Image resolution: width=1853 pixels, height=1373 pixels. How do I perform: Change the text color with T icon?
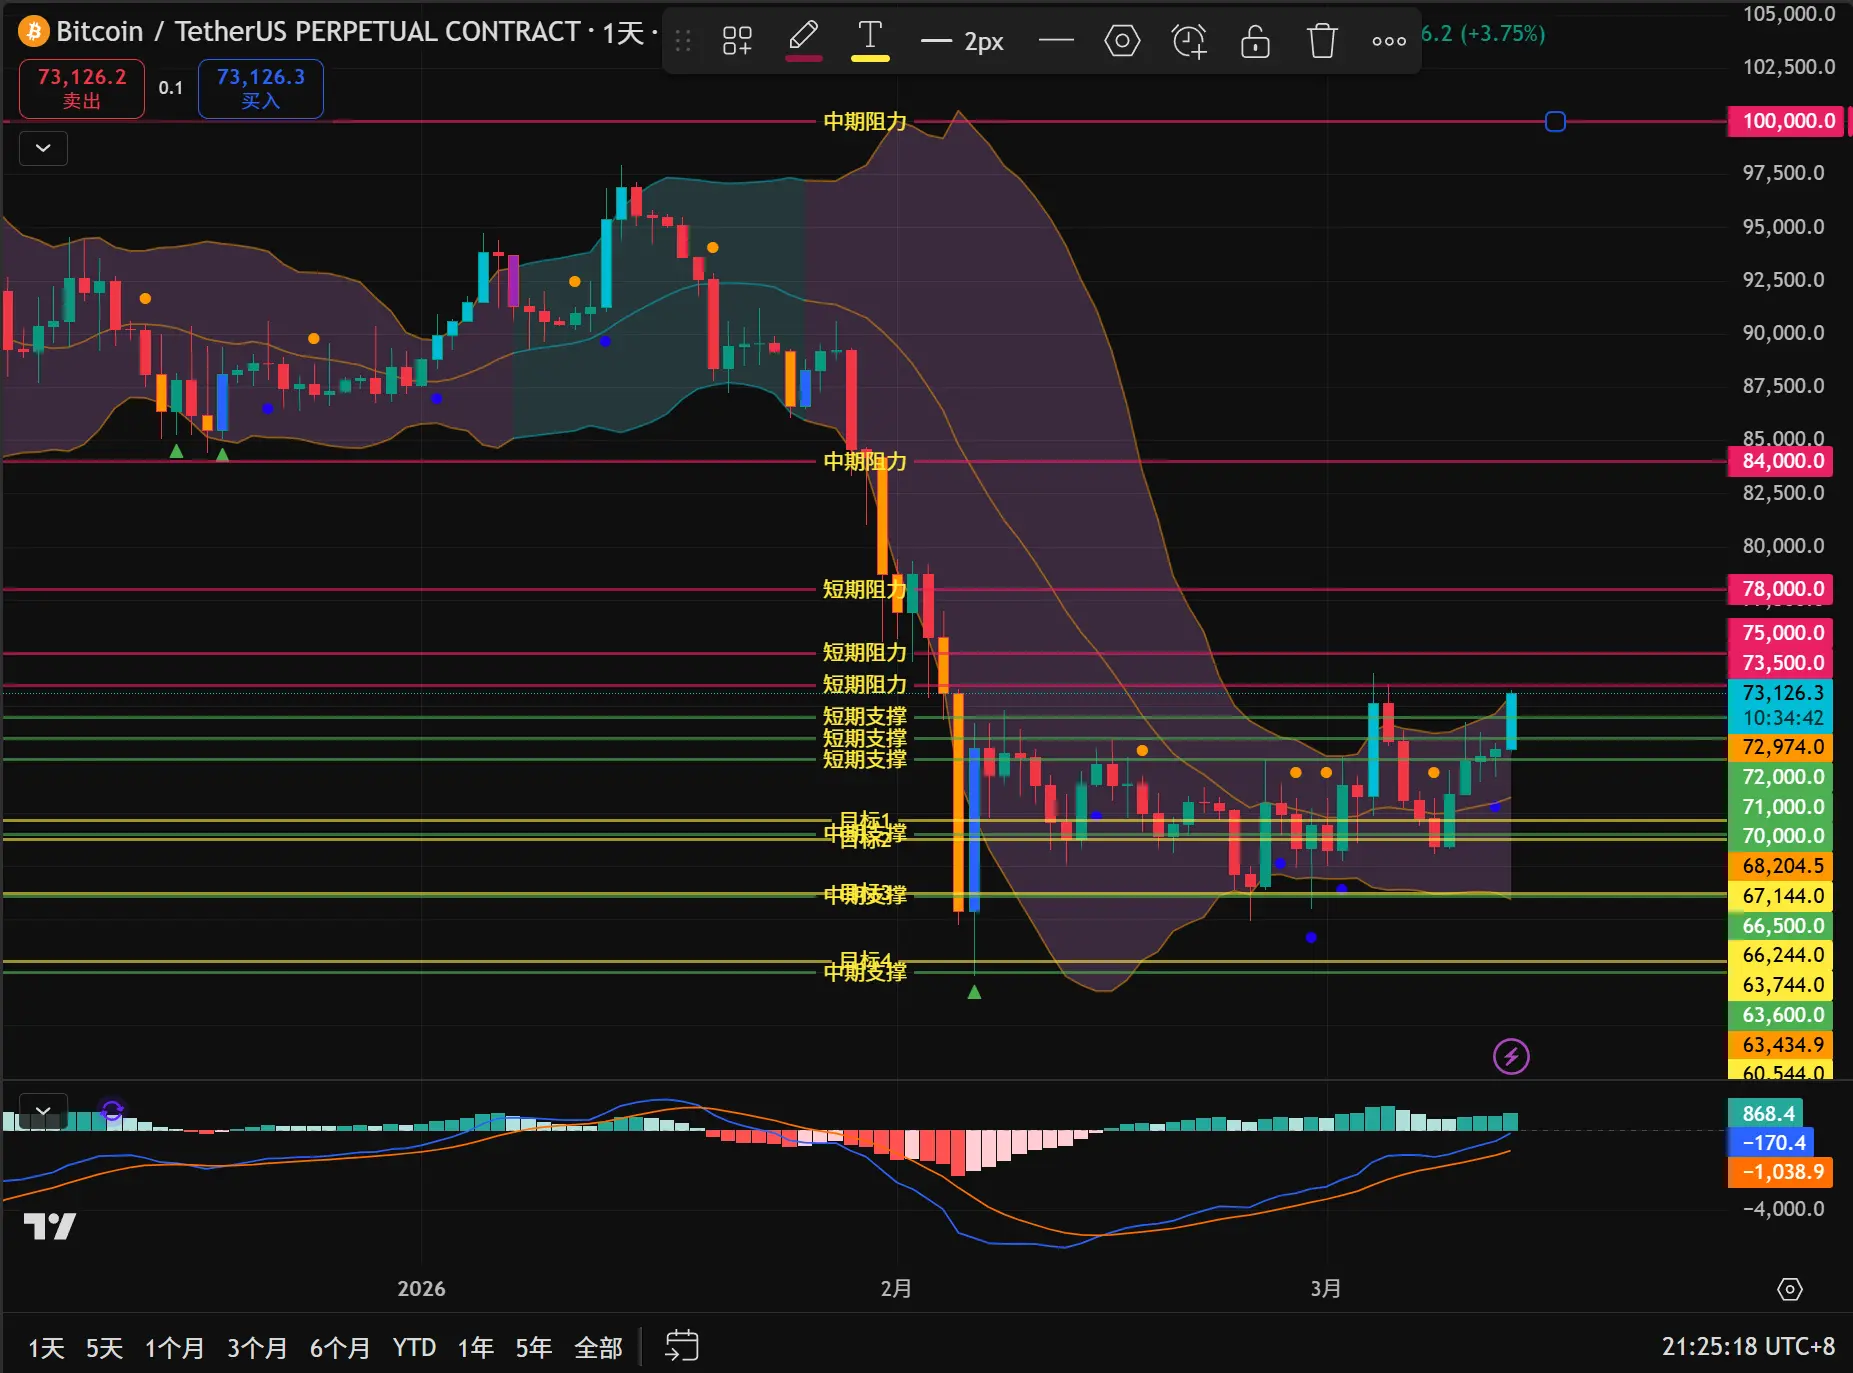click(870, 41)
